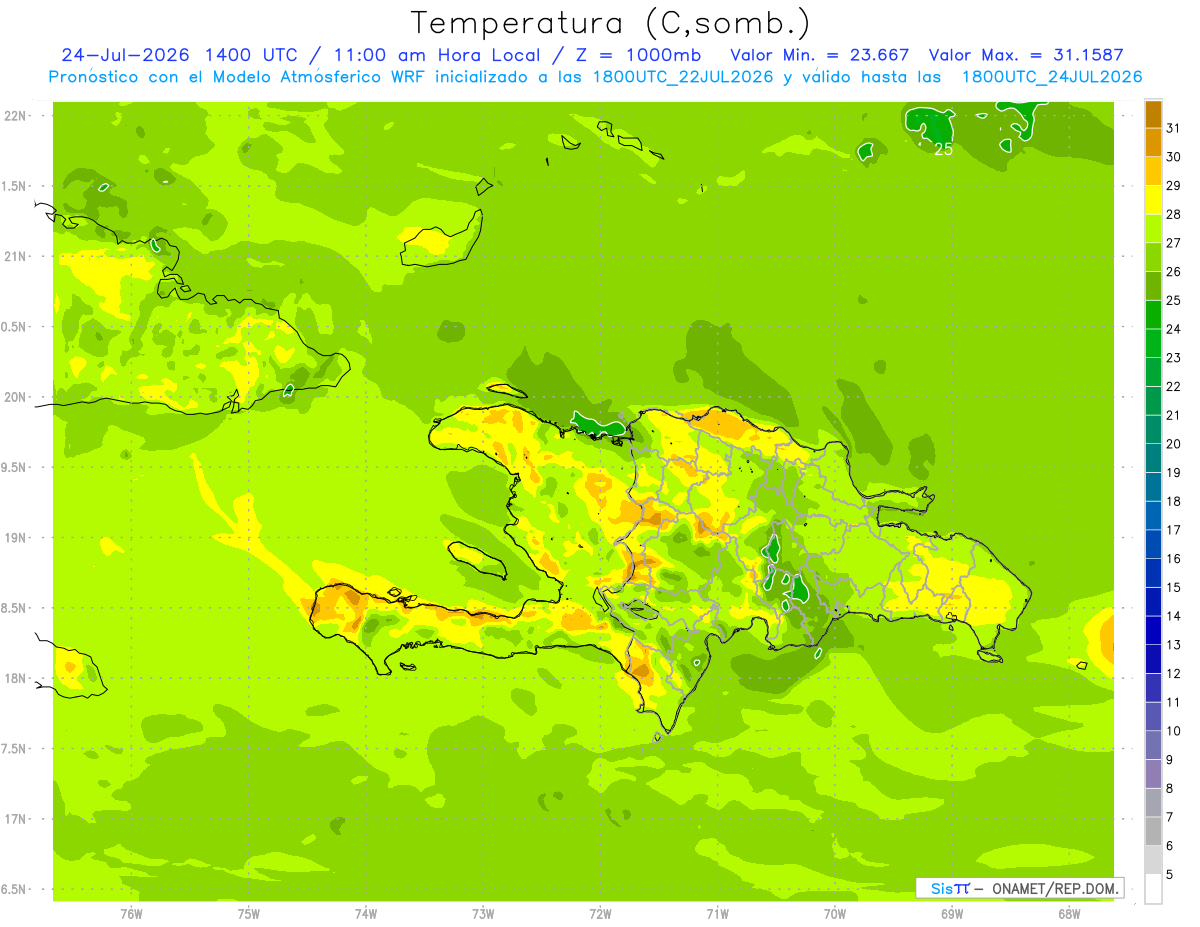Click "Valor Min. = 23.667" in header
This screenshot has width=1200, height=927.
820,55
